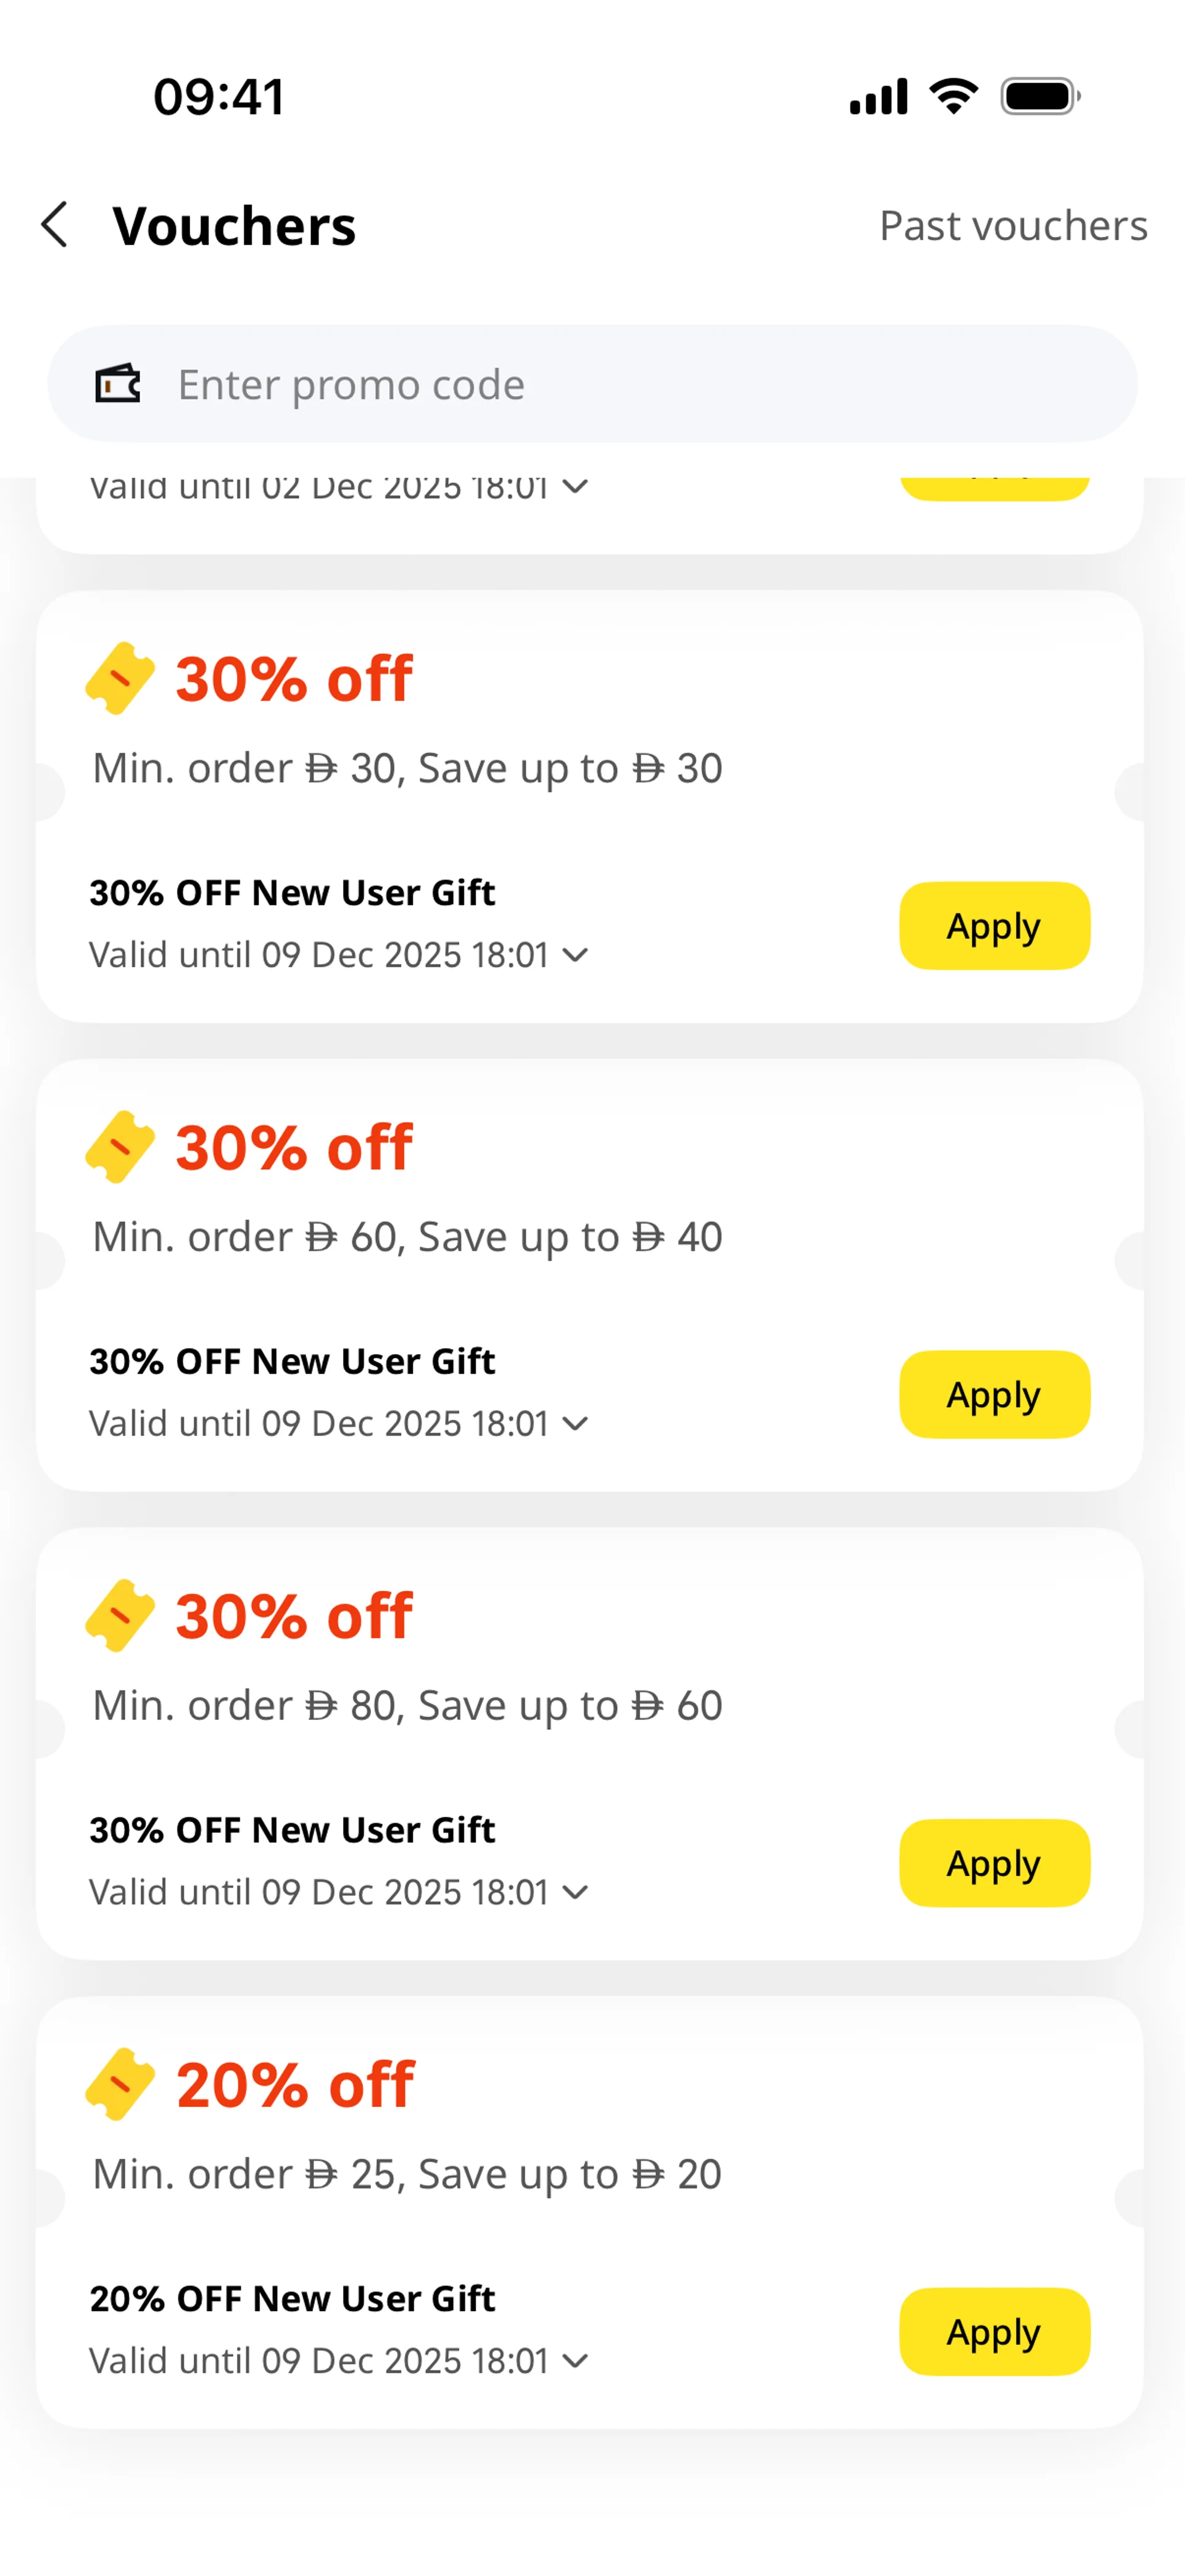Tap the Vouchers page title
1185x2576 pixels.
click(234, 226)
